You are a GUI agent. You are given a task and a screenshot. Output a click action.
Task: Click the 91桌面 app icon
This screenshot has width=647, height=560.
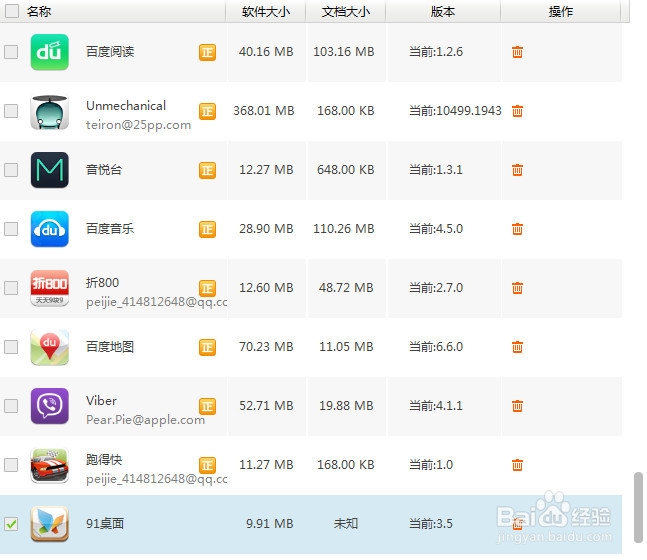coord(50,524)
